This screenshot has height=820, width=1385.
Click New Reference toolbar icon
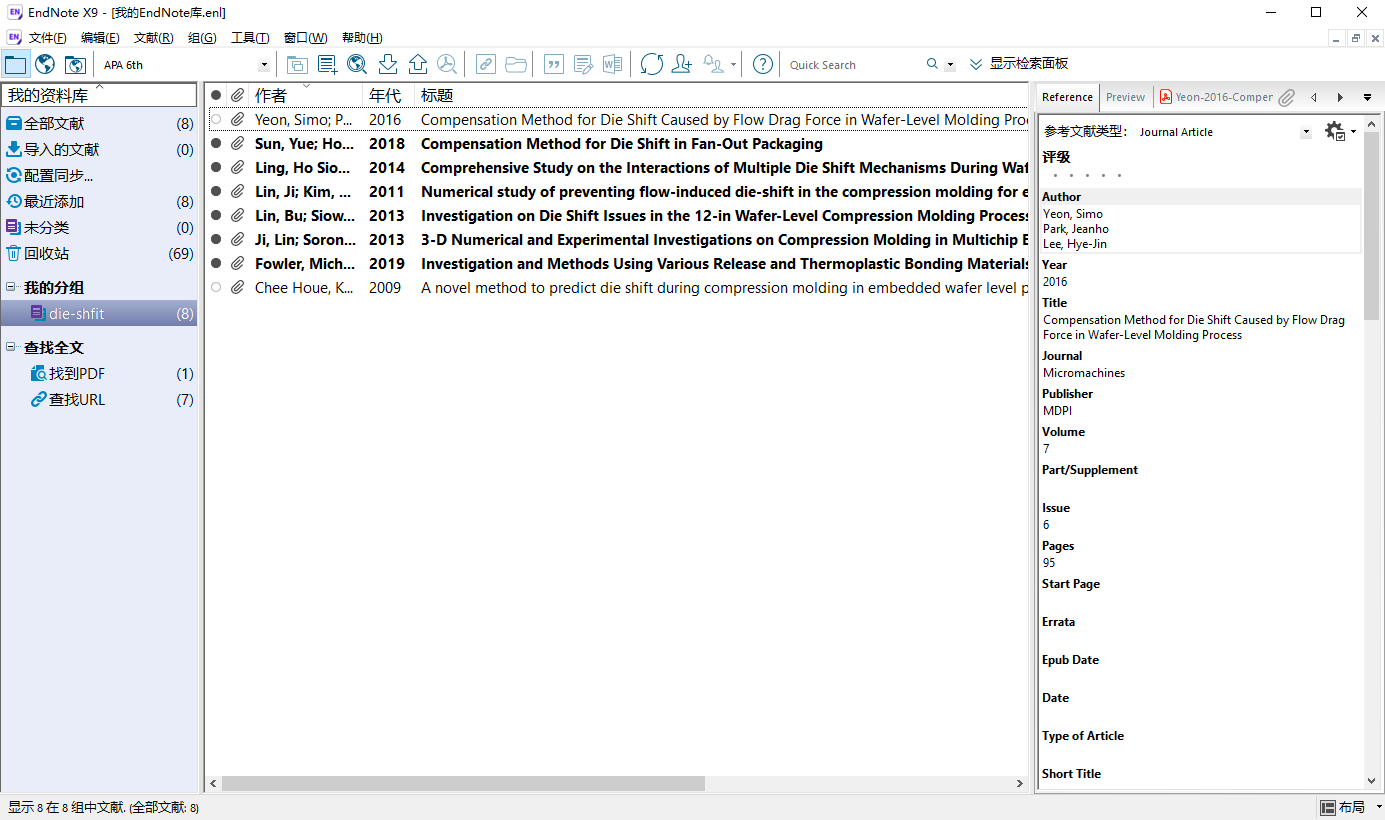point(327,65)
